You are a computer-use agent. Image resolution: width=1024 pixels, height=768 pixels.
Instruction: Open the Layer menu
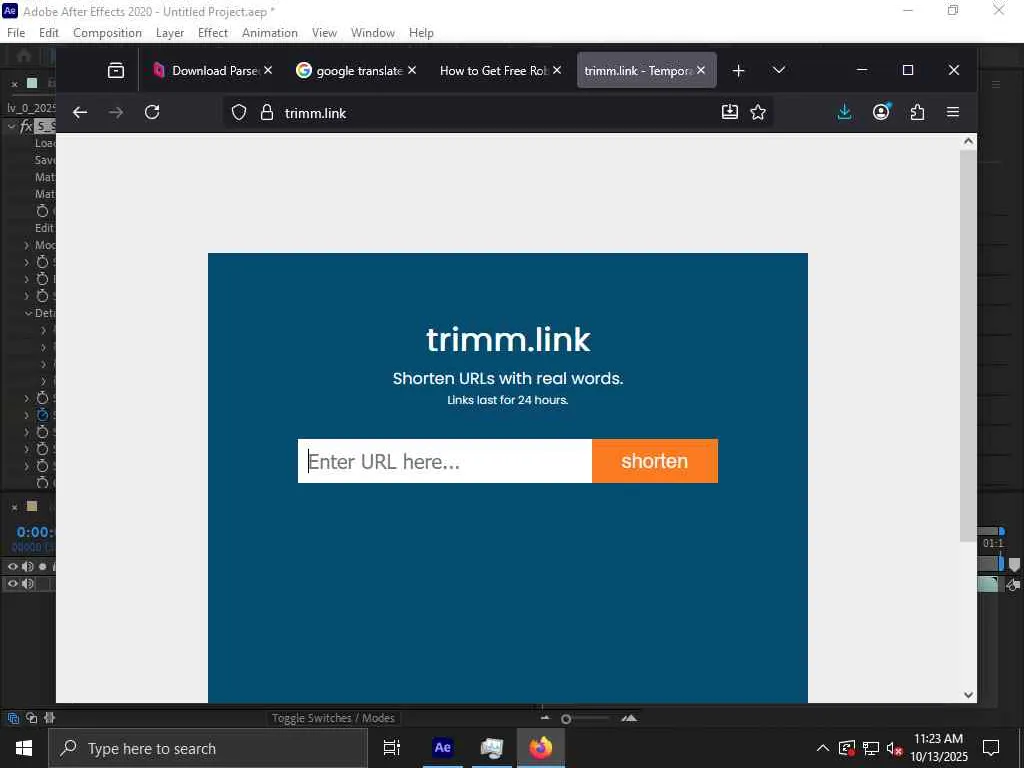170,33
